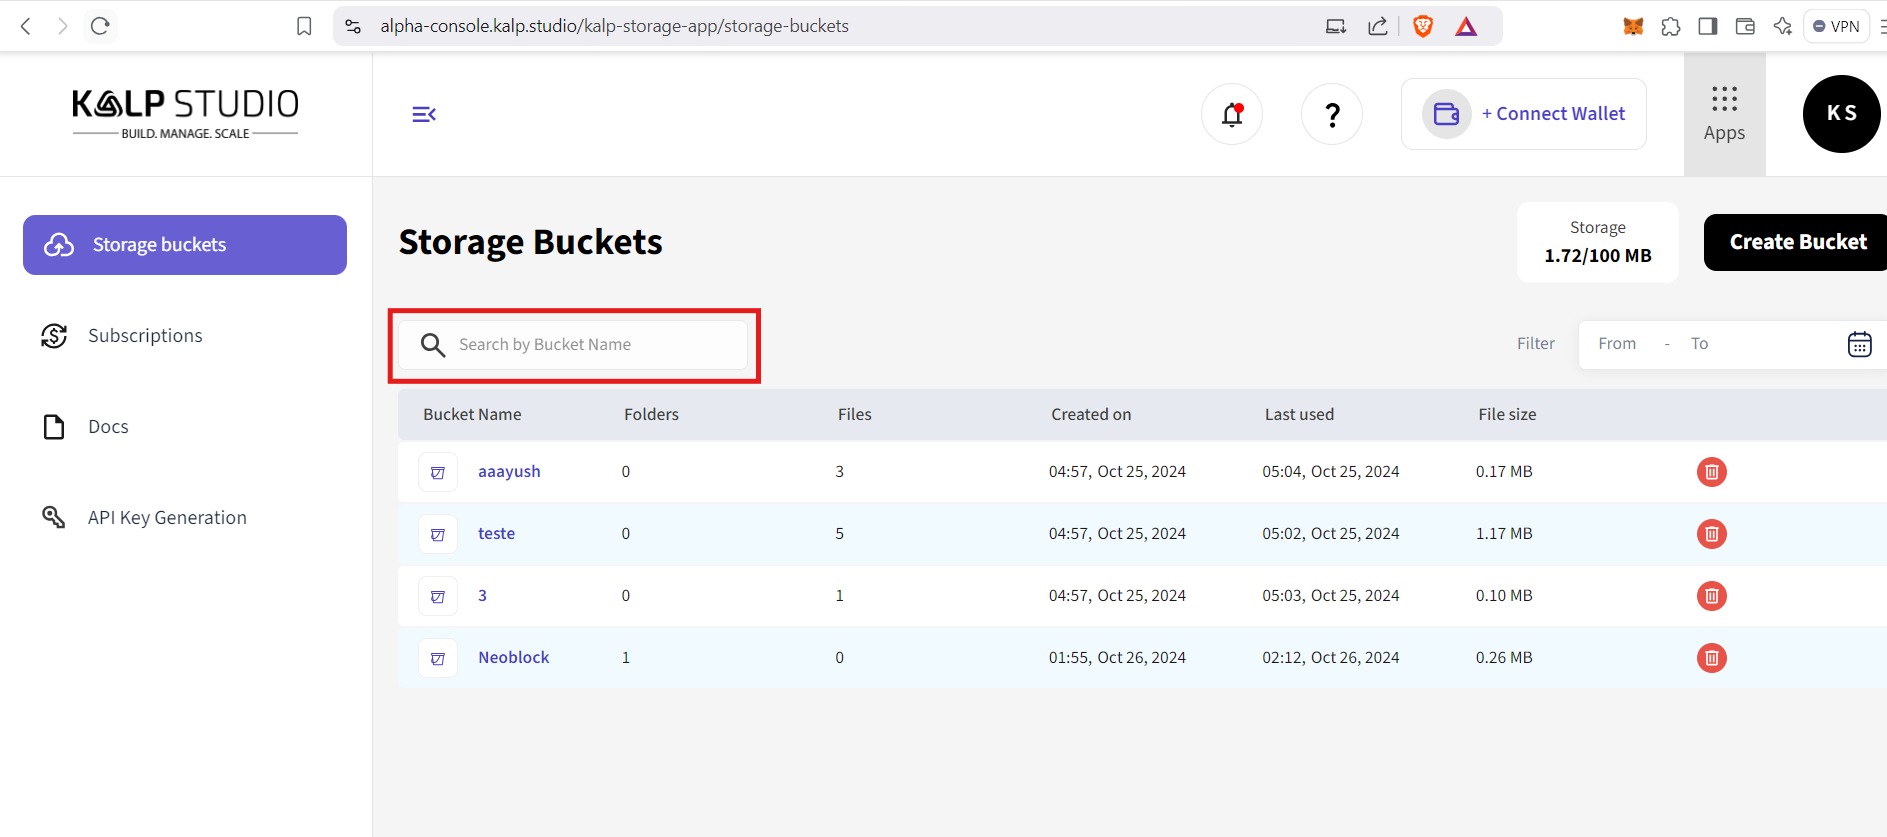
Task: Select the From date filter field
Action: 1617,344
